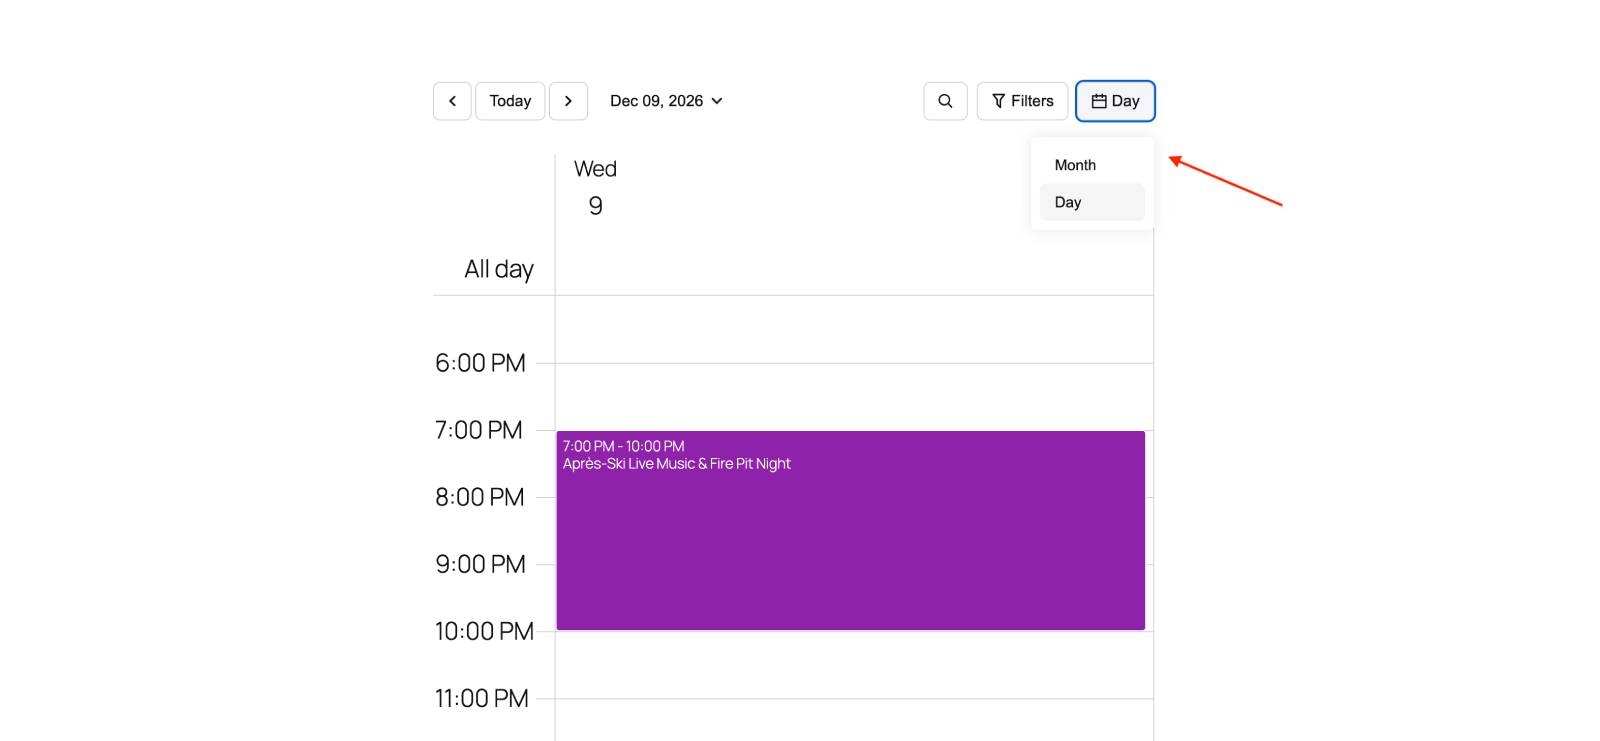
Task: Expand the chevron beside Dec 09, 2026
Action: [717, 101]
